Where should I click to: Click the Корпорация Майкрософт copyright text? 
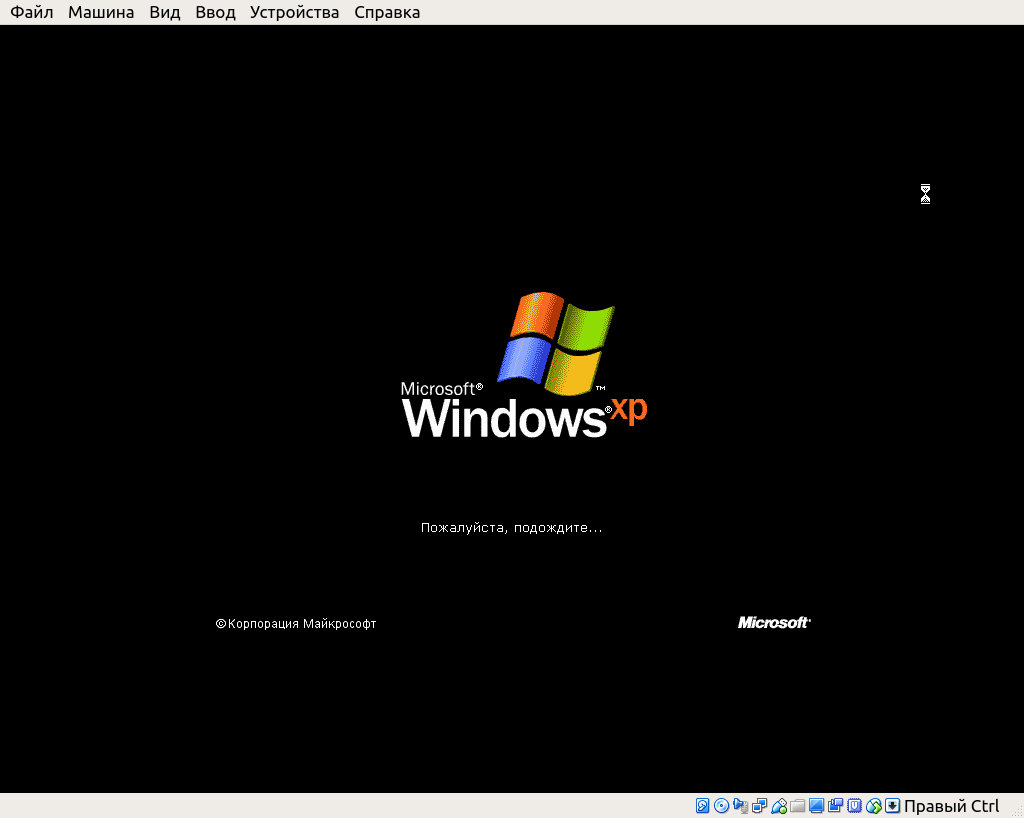point(296,623)
